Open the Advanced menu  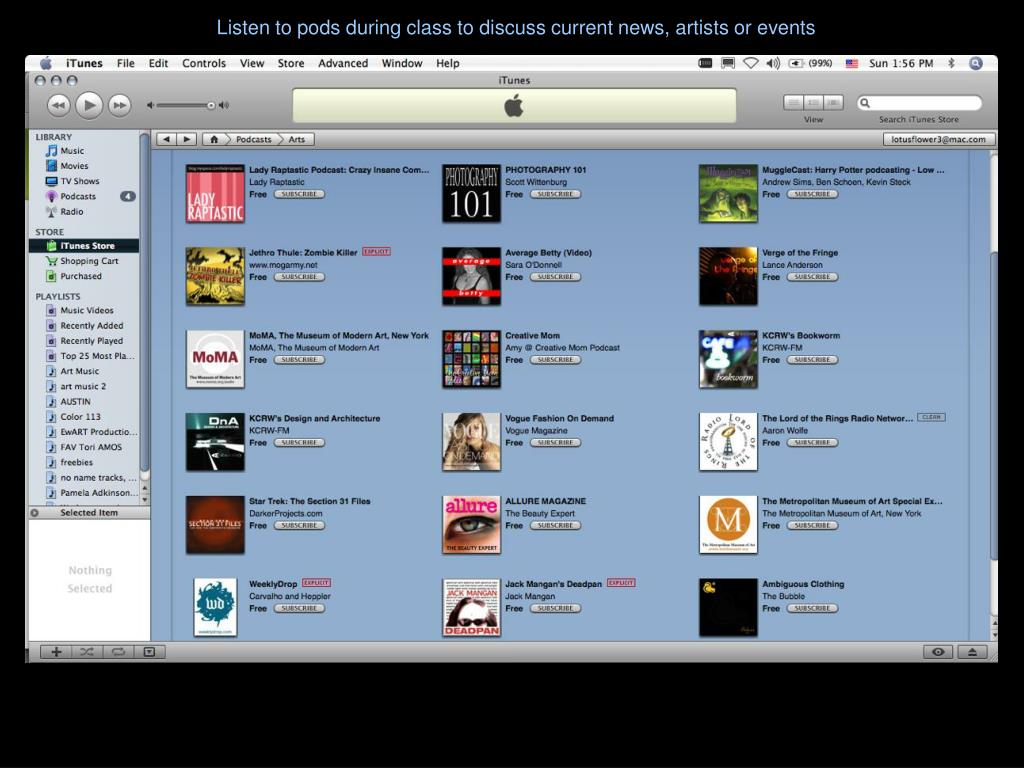343,63
